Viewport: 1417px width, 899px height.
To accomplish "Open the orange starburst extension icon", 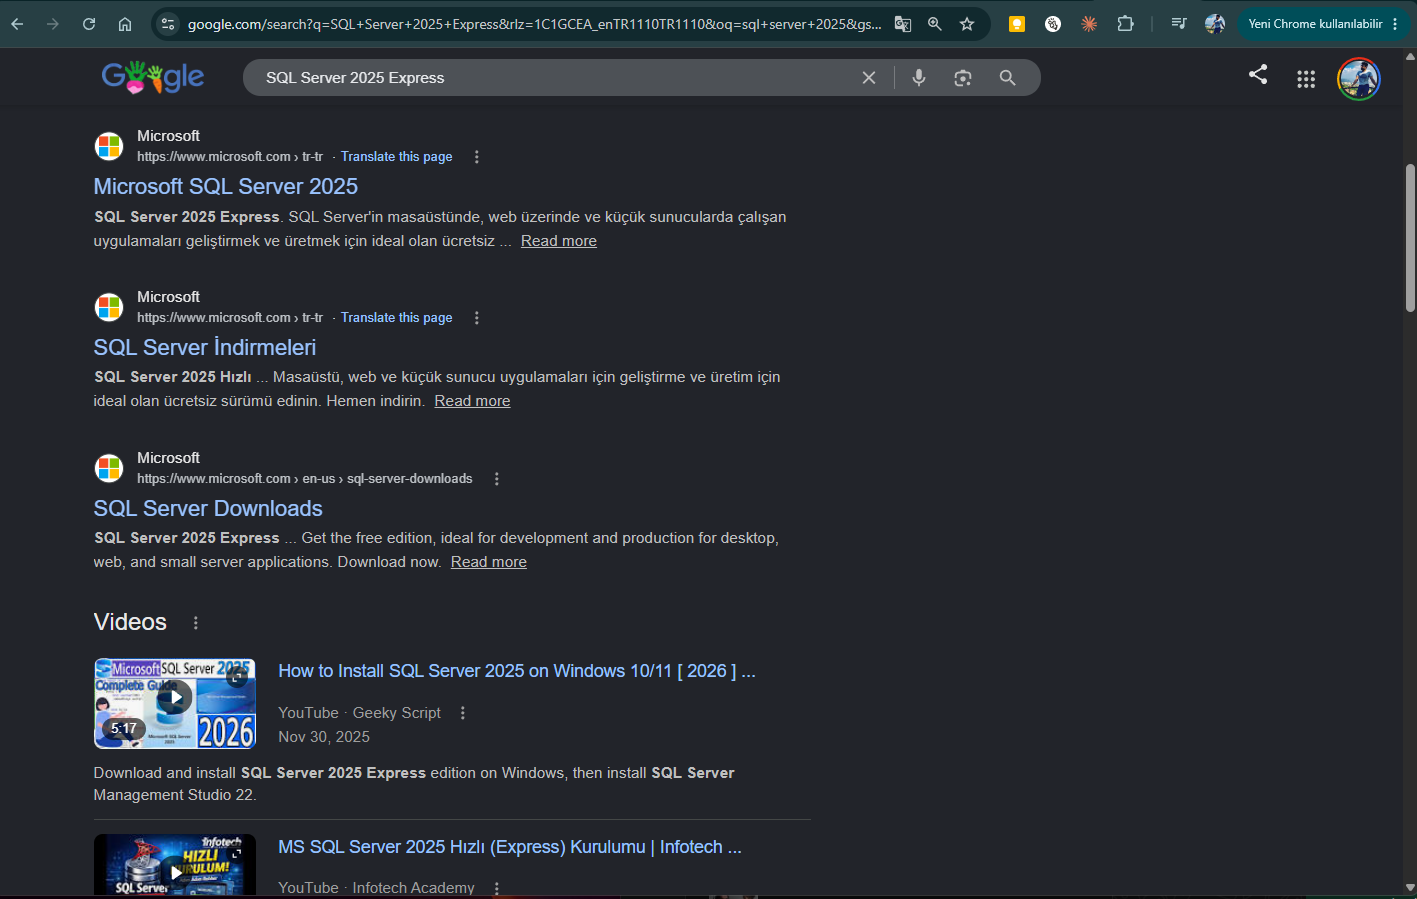I will (1089, 24).
